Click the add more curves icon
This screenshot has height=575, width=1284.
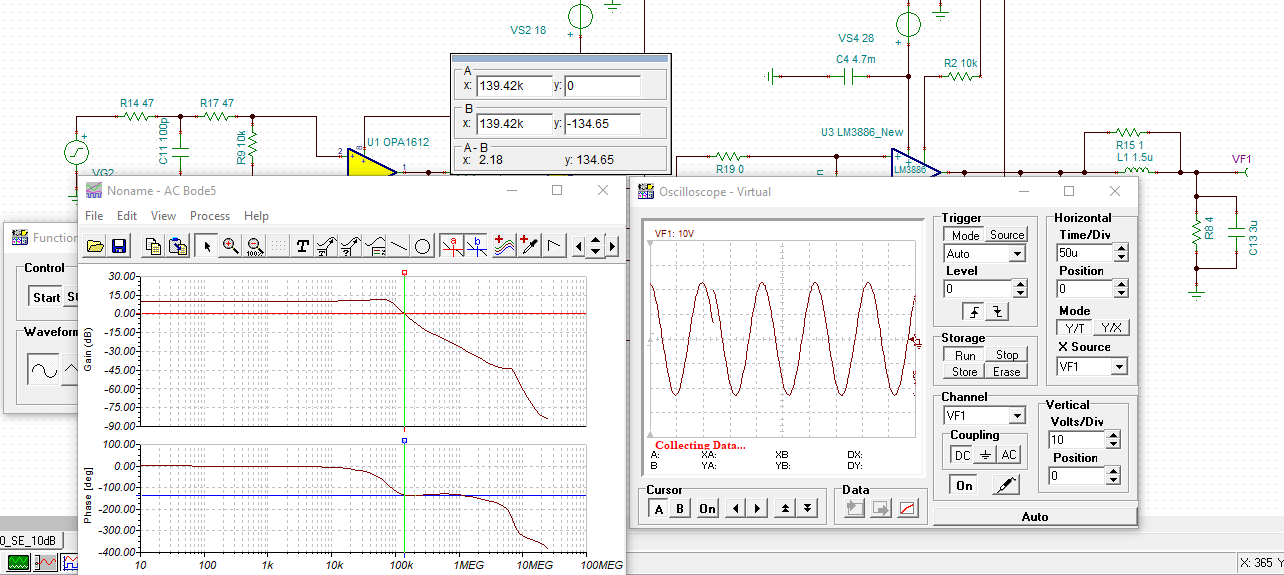point(505,245)
